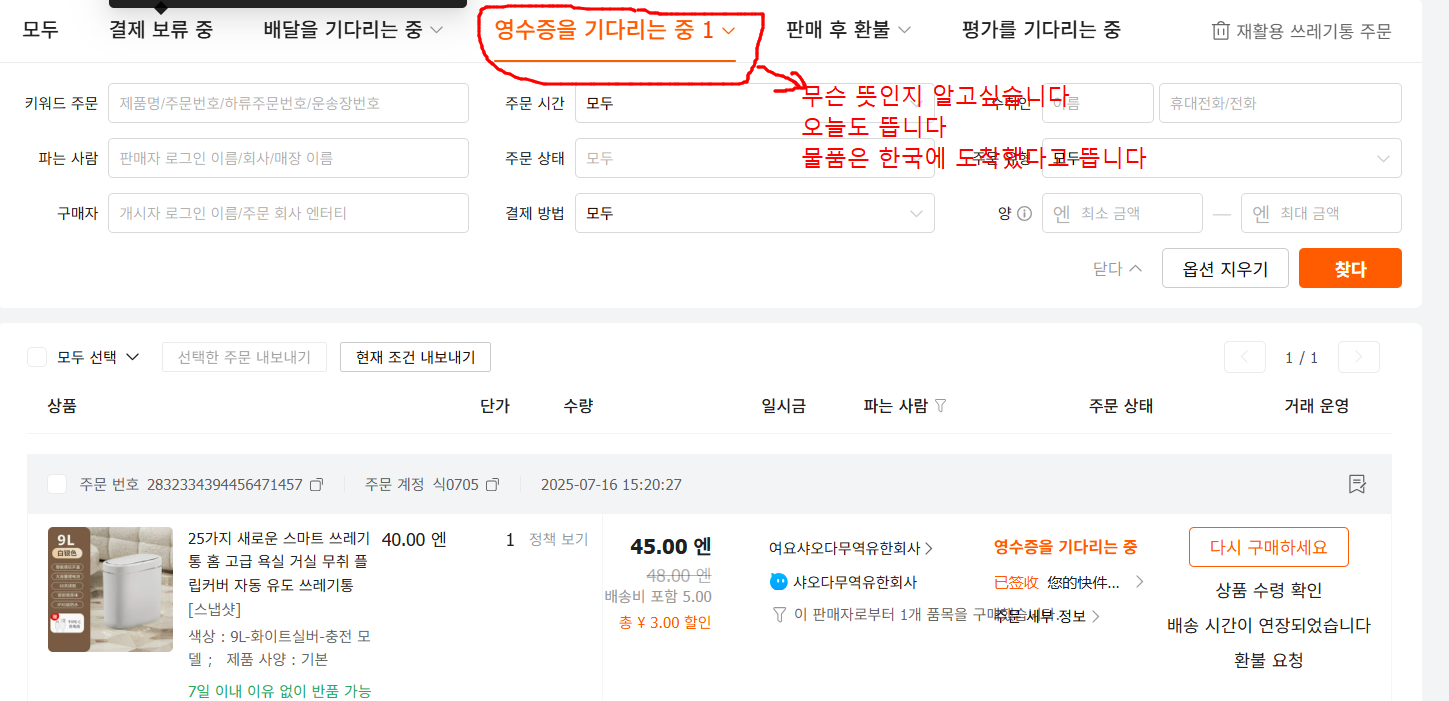
Task: Toggle the 모두 선택 checkbox
Action: [37, 357]
